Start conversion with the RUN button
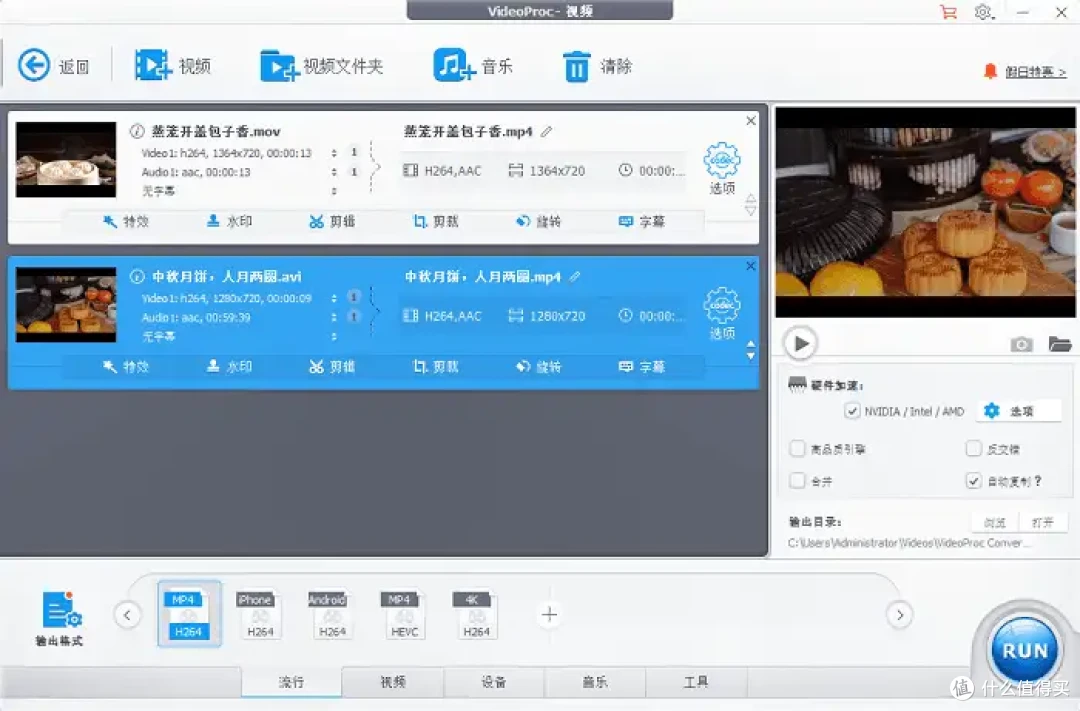The image size is (1080, 711). pyautogui.click(x=1025, y=650)
